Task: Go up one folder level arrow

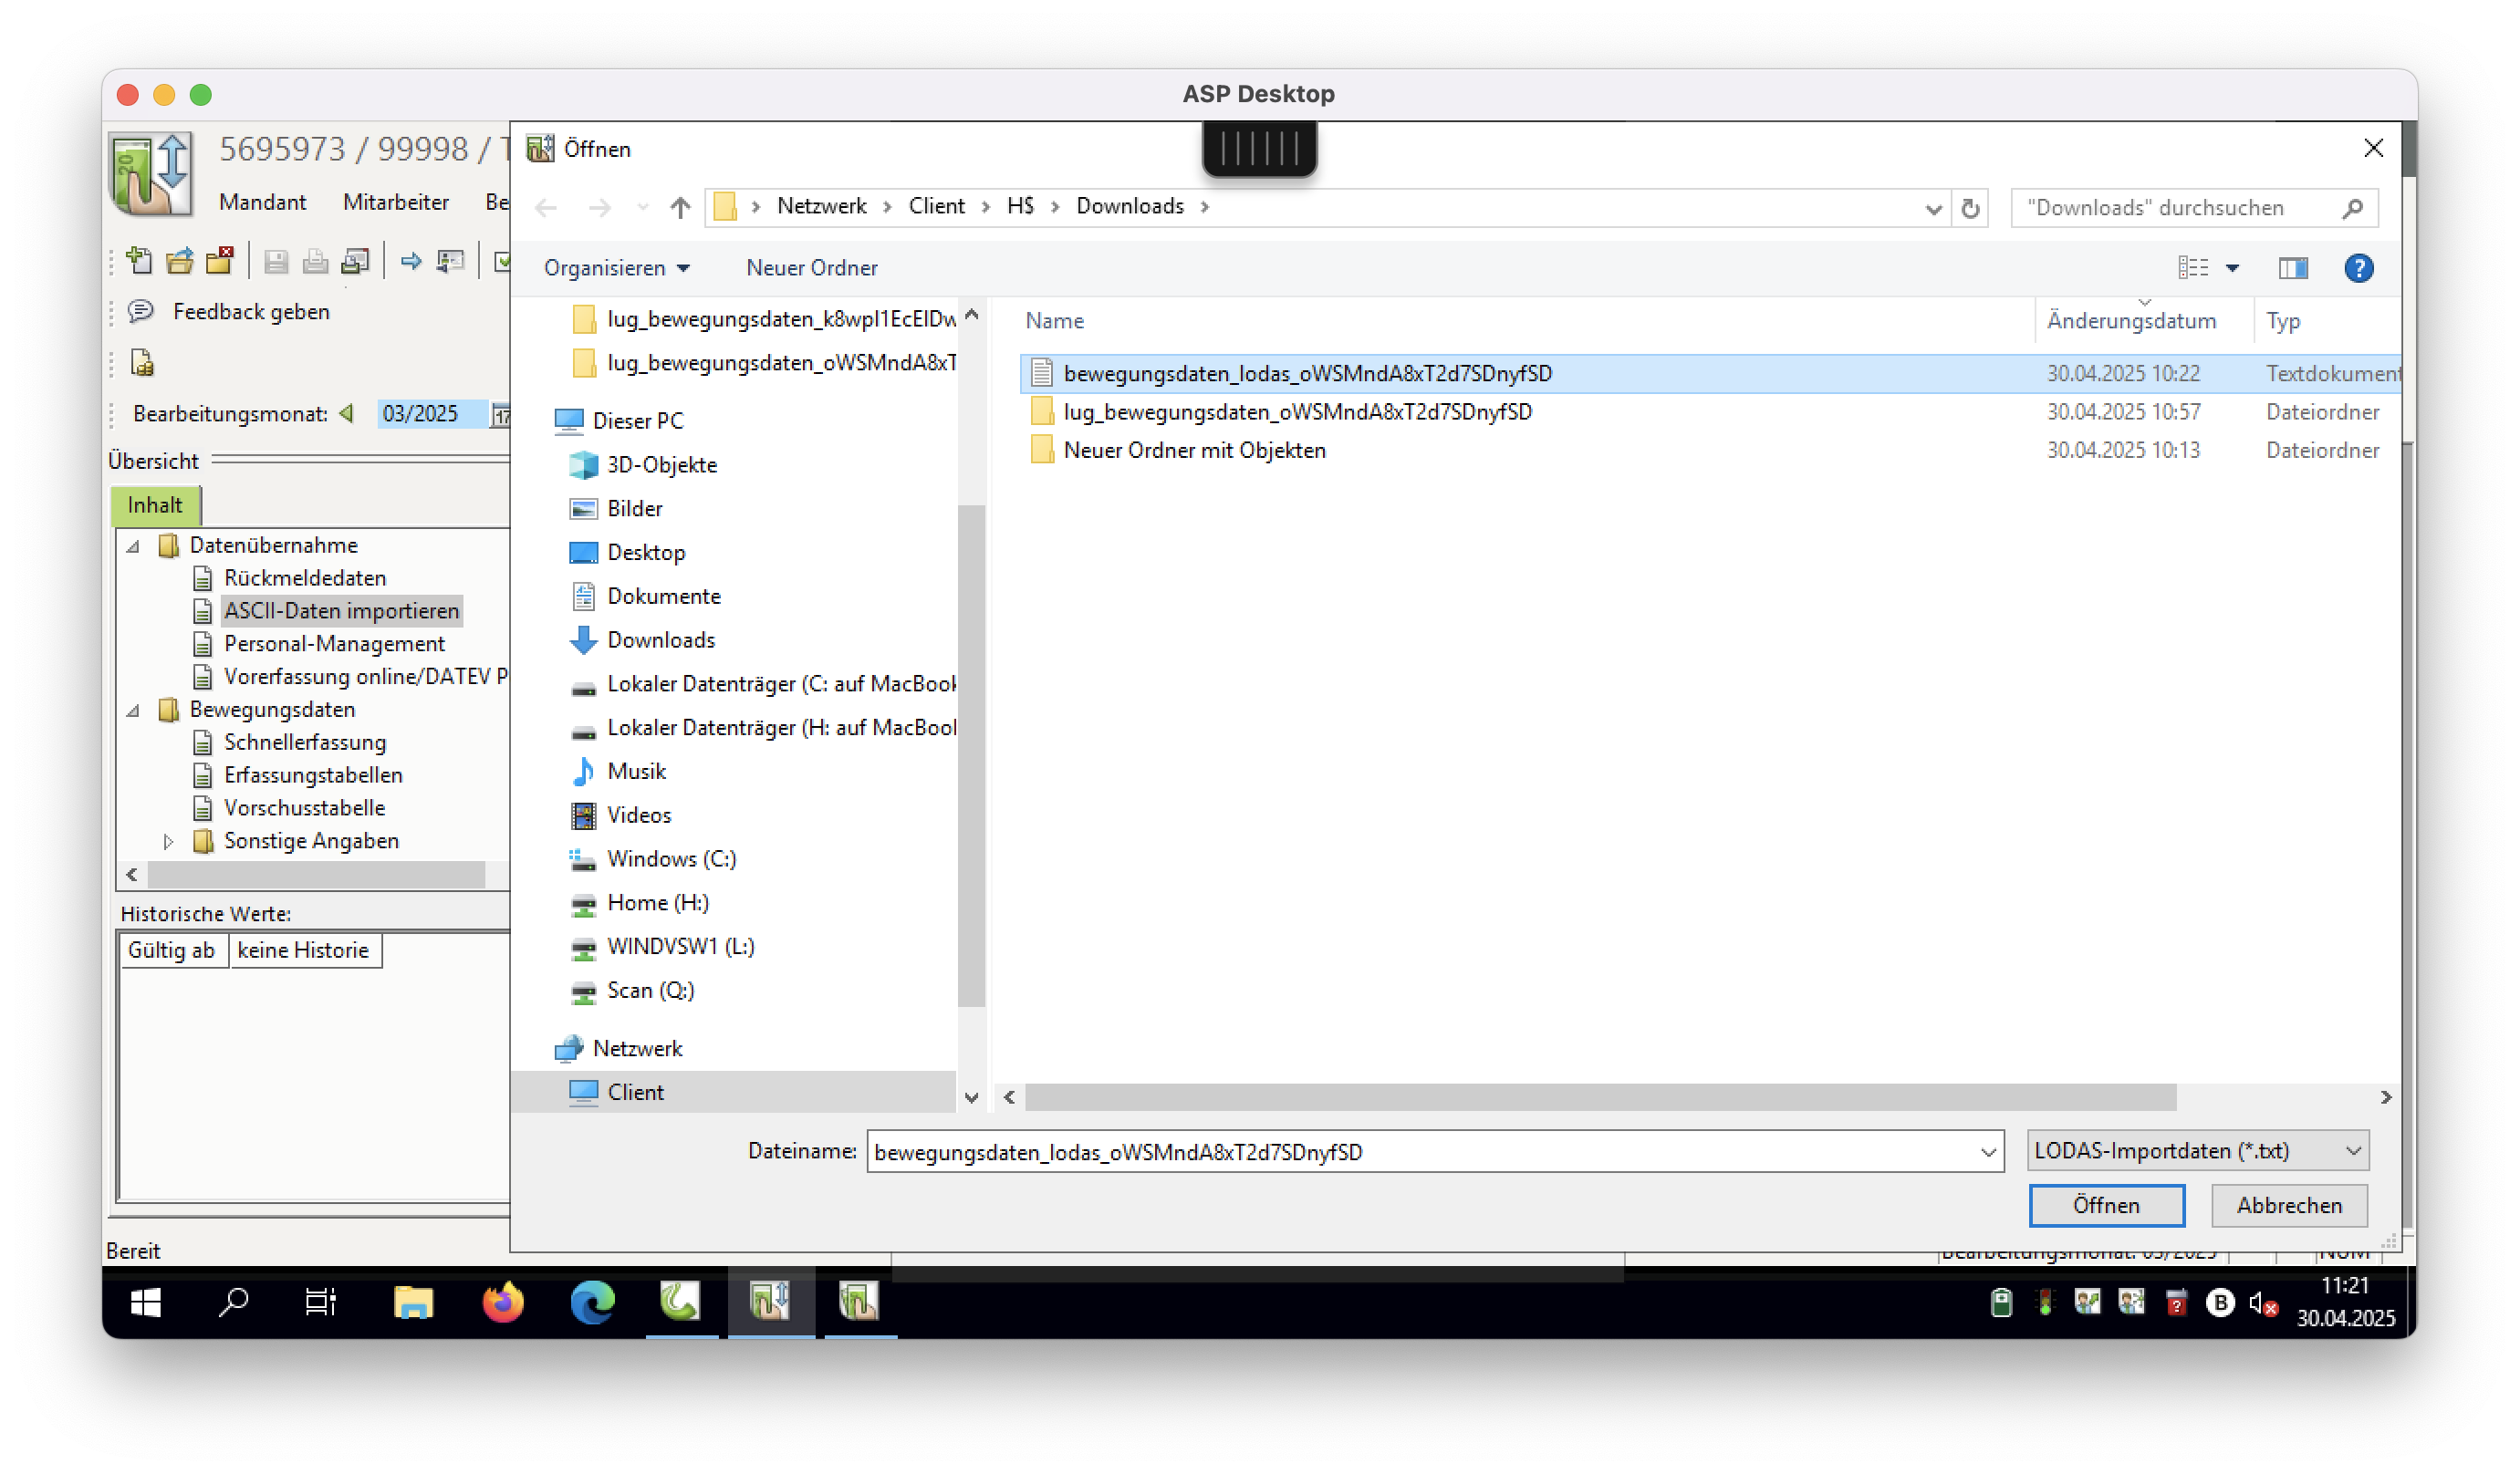Action: click(680, 207)
